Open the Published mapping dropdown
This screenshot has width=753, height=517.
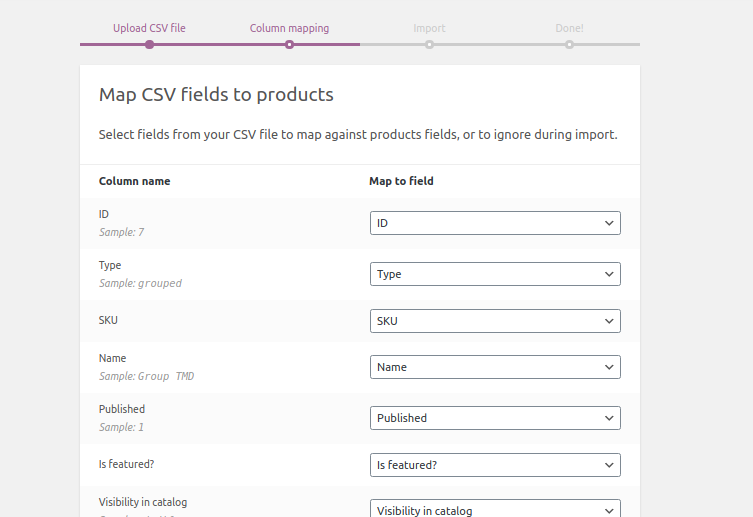point(495,418)
